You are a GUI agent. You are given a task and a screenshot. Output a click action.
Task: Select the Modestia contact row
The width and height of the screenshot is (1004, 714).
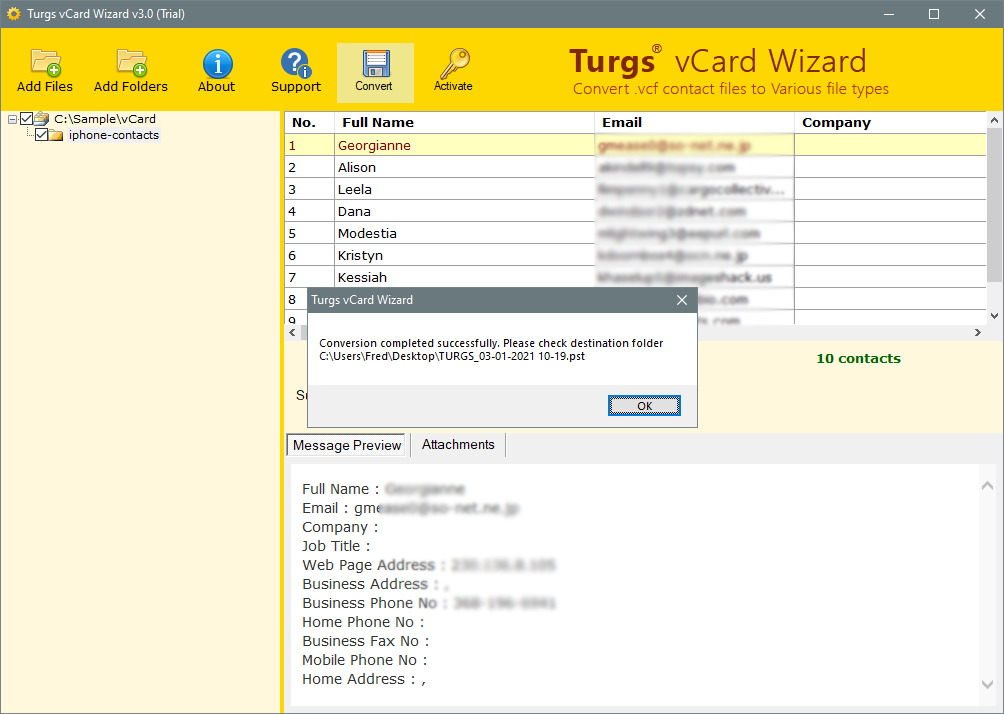(x=635, y=233)
